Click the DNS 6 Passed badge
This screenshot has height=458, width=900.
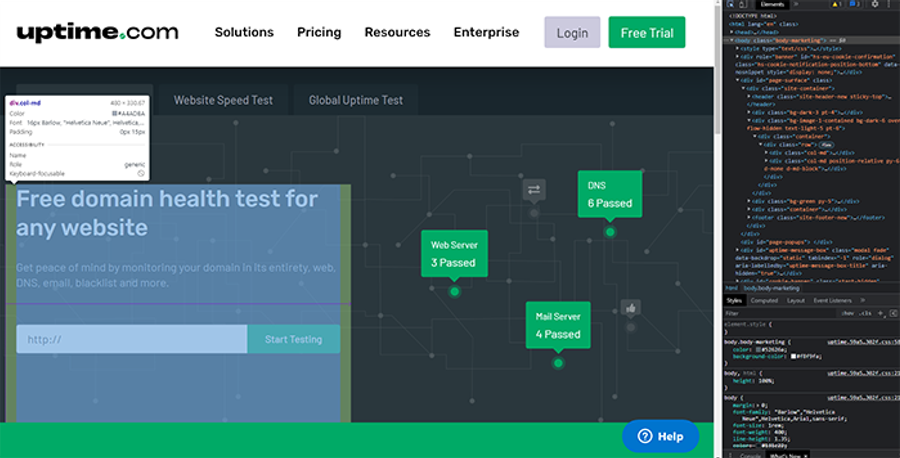(610, 194)
